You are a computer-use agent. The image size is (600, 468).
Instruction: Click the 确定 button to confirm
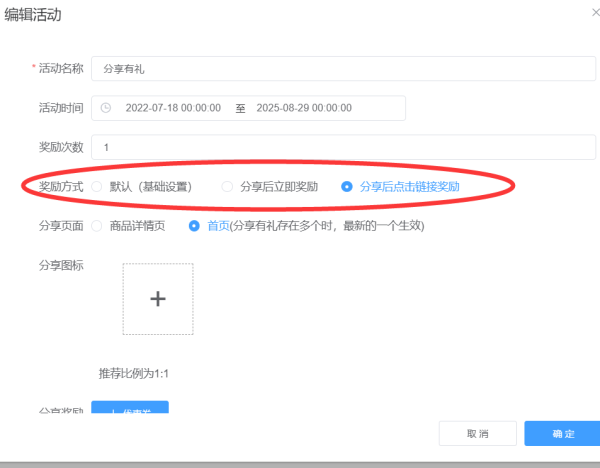click(x=562, y=434)
